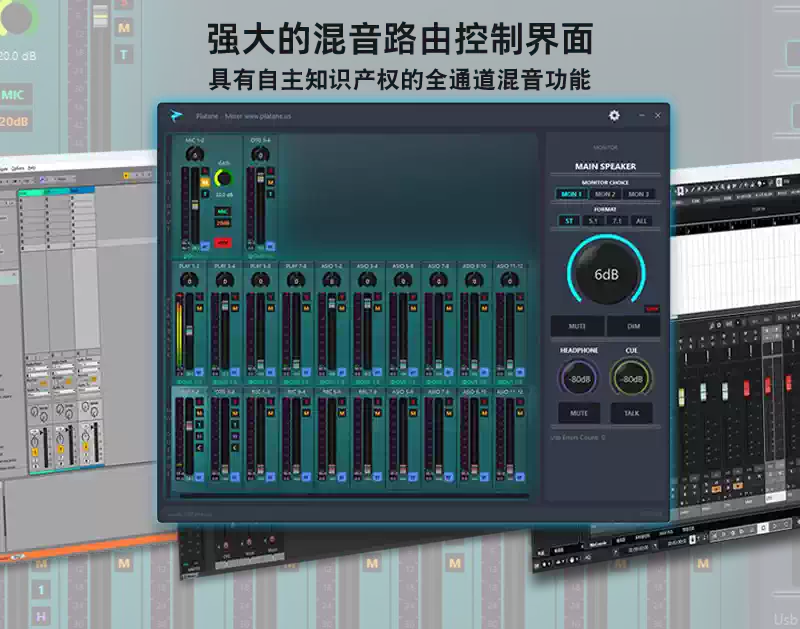
Task: Enable 48V phantom power on the MIC channel
Action: coord(223,242)
